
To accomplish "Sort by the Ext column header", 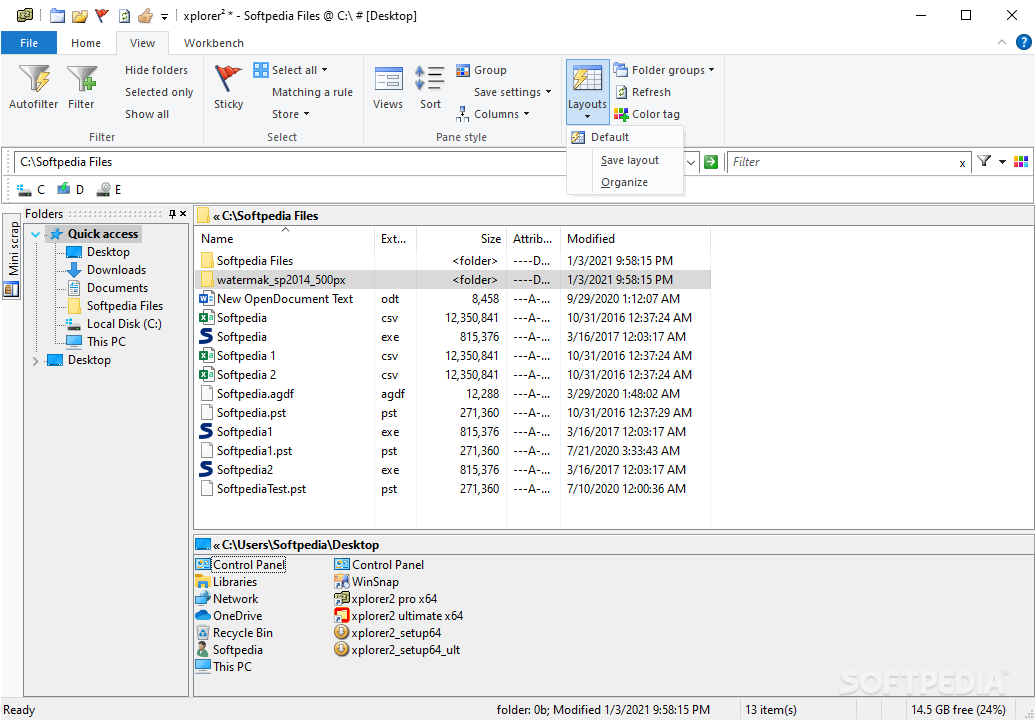I will (x=395, y=239).
